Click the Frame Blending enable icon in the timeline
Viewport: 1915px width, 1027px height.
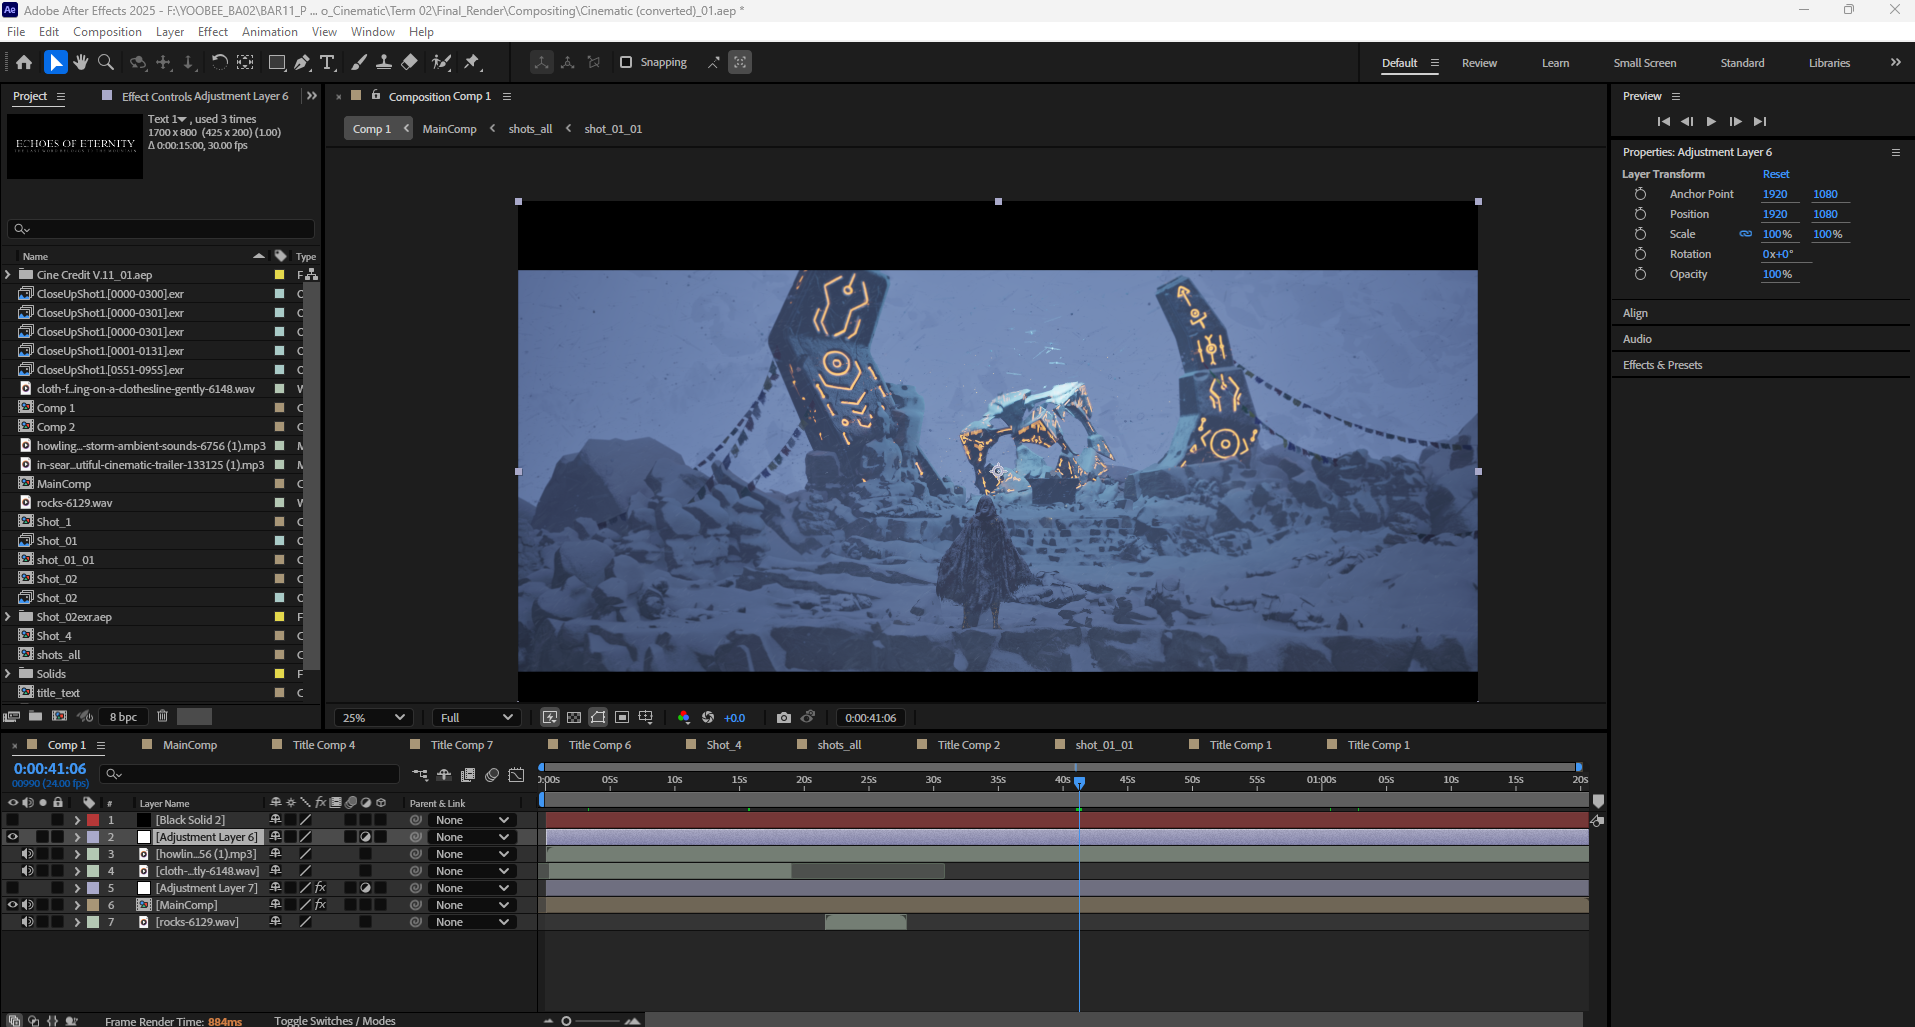(x=468, y=775)
